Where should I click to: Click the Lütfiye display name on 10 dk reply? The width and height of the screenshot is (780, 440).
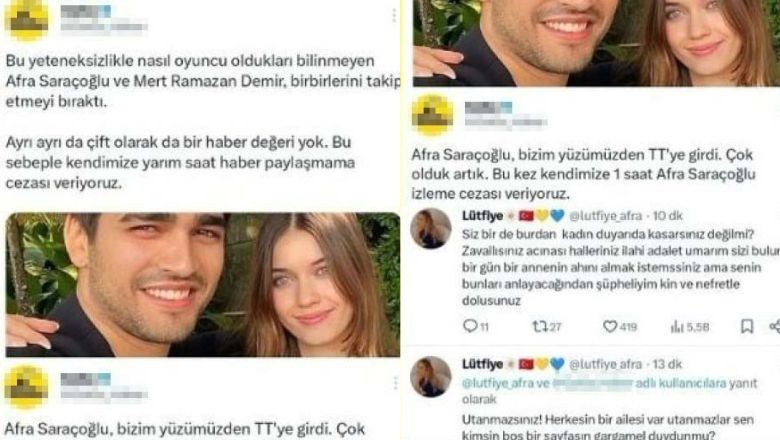coord(483,216)
